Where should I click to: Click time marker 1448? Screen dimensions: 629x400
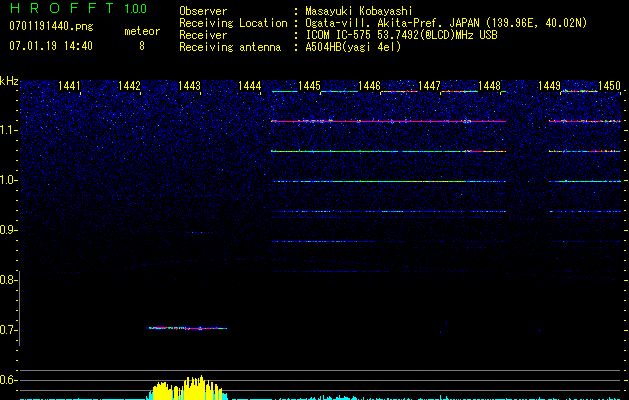tap(489, 86)
